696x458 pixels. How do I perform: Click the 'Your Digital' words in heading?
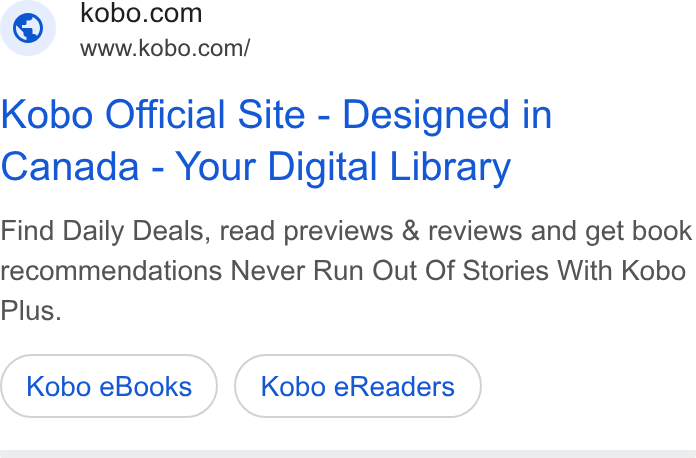coord(276,166)
